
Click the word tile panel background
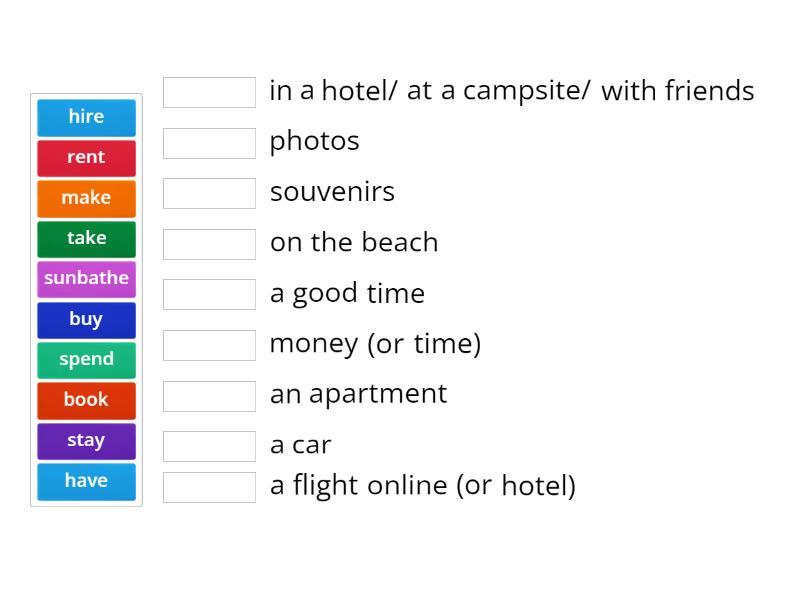86,500
